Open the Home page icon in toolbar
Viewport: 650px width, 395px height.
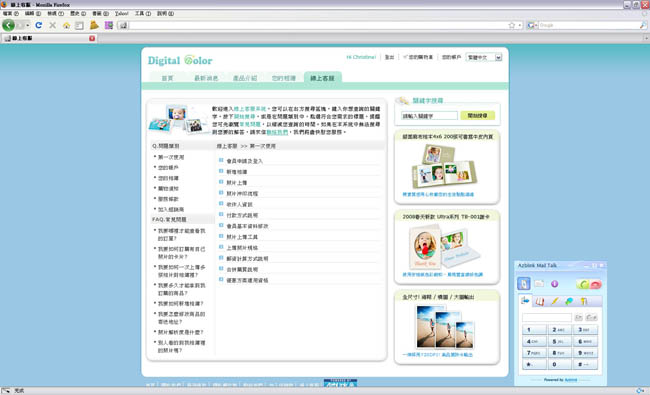pos(66,26)
